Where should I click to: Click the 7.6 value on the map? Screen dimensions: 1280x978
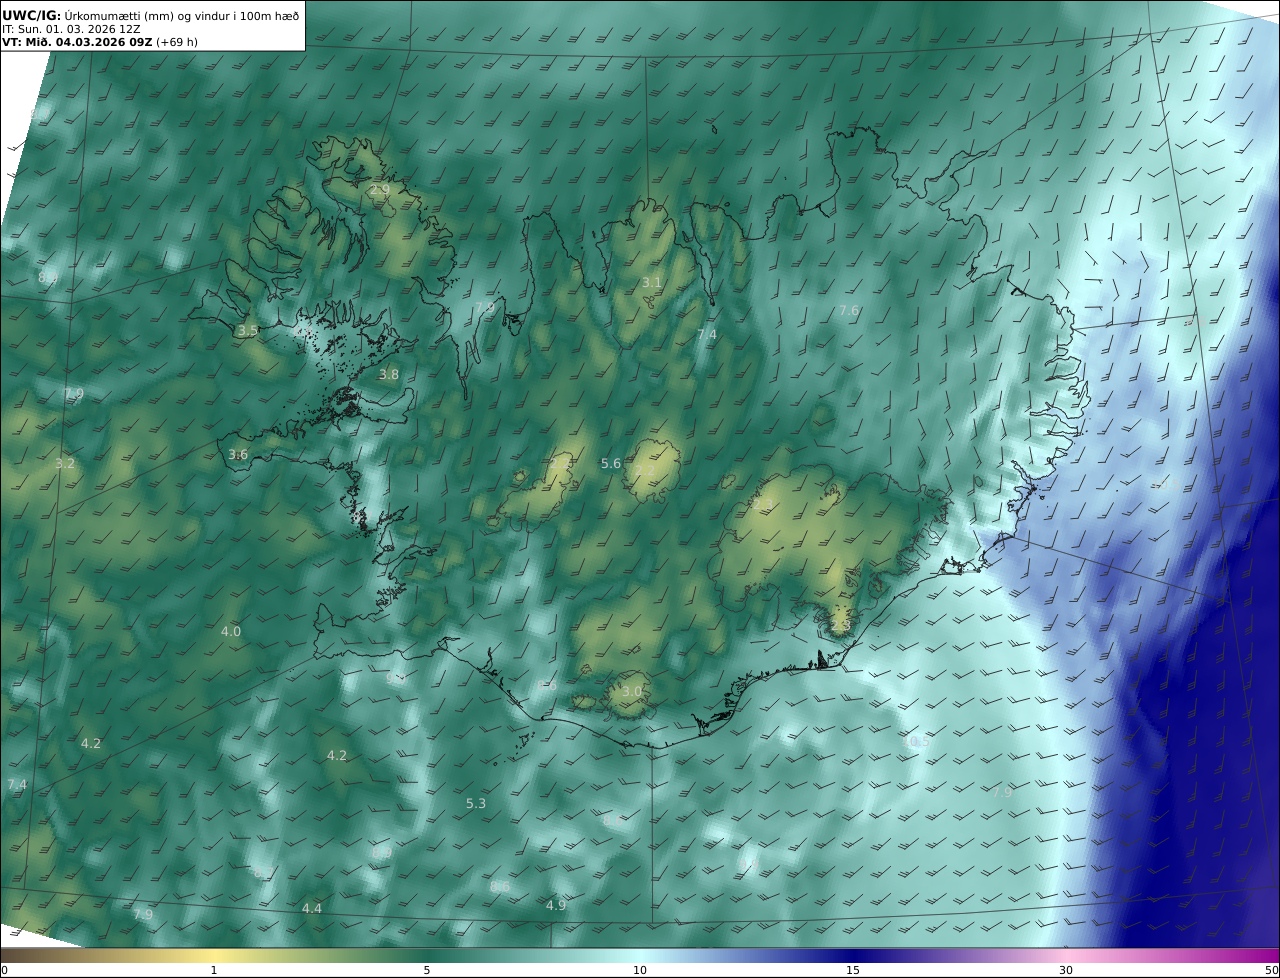coord(849,311)
